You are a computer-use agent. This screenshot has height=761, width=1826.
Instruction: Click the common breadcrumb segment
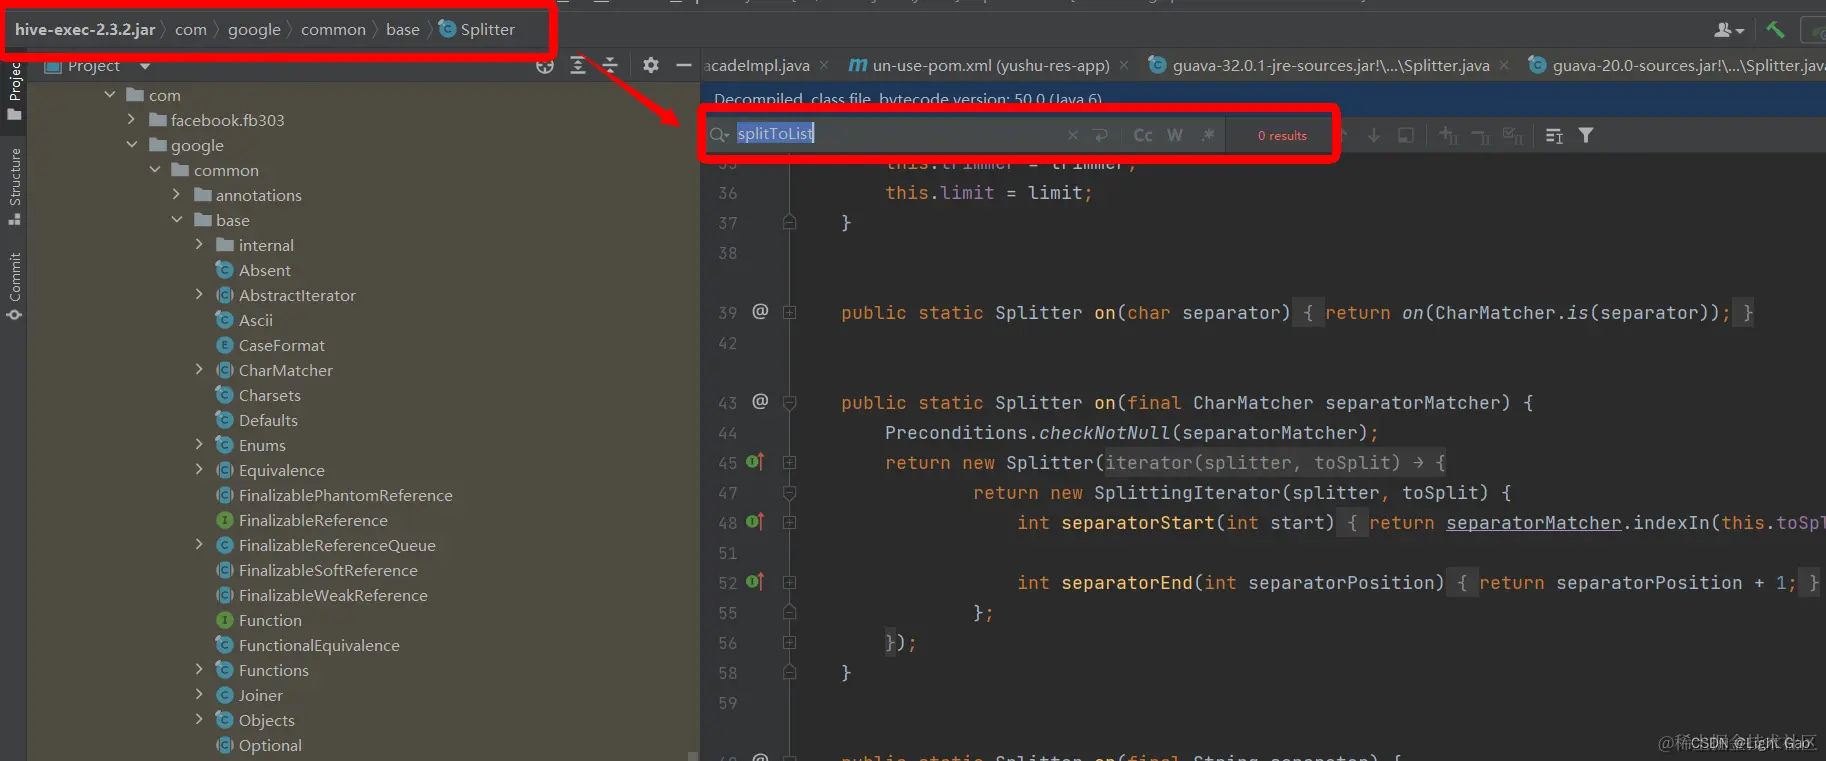(x=333, y=29)
